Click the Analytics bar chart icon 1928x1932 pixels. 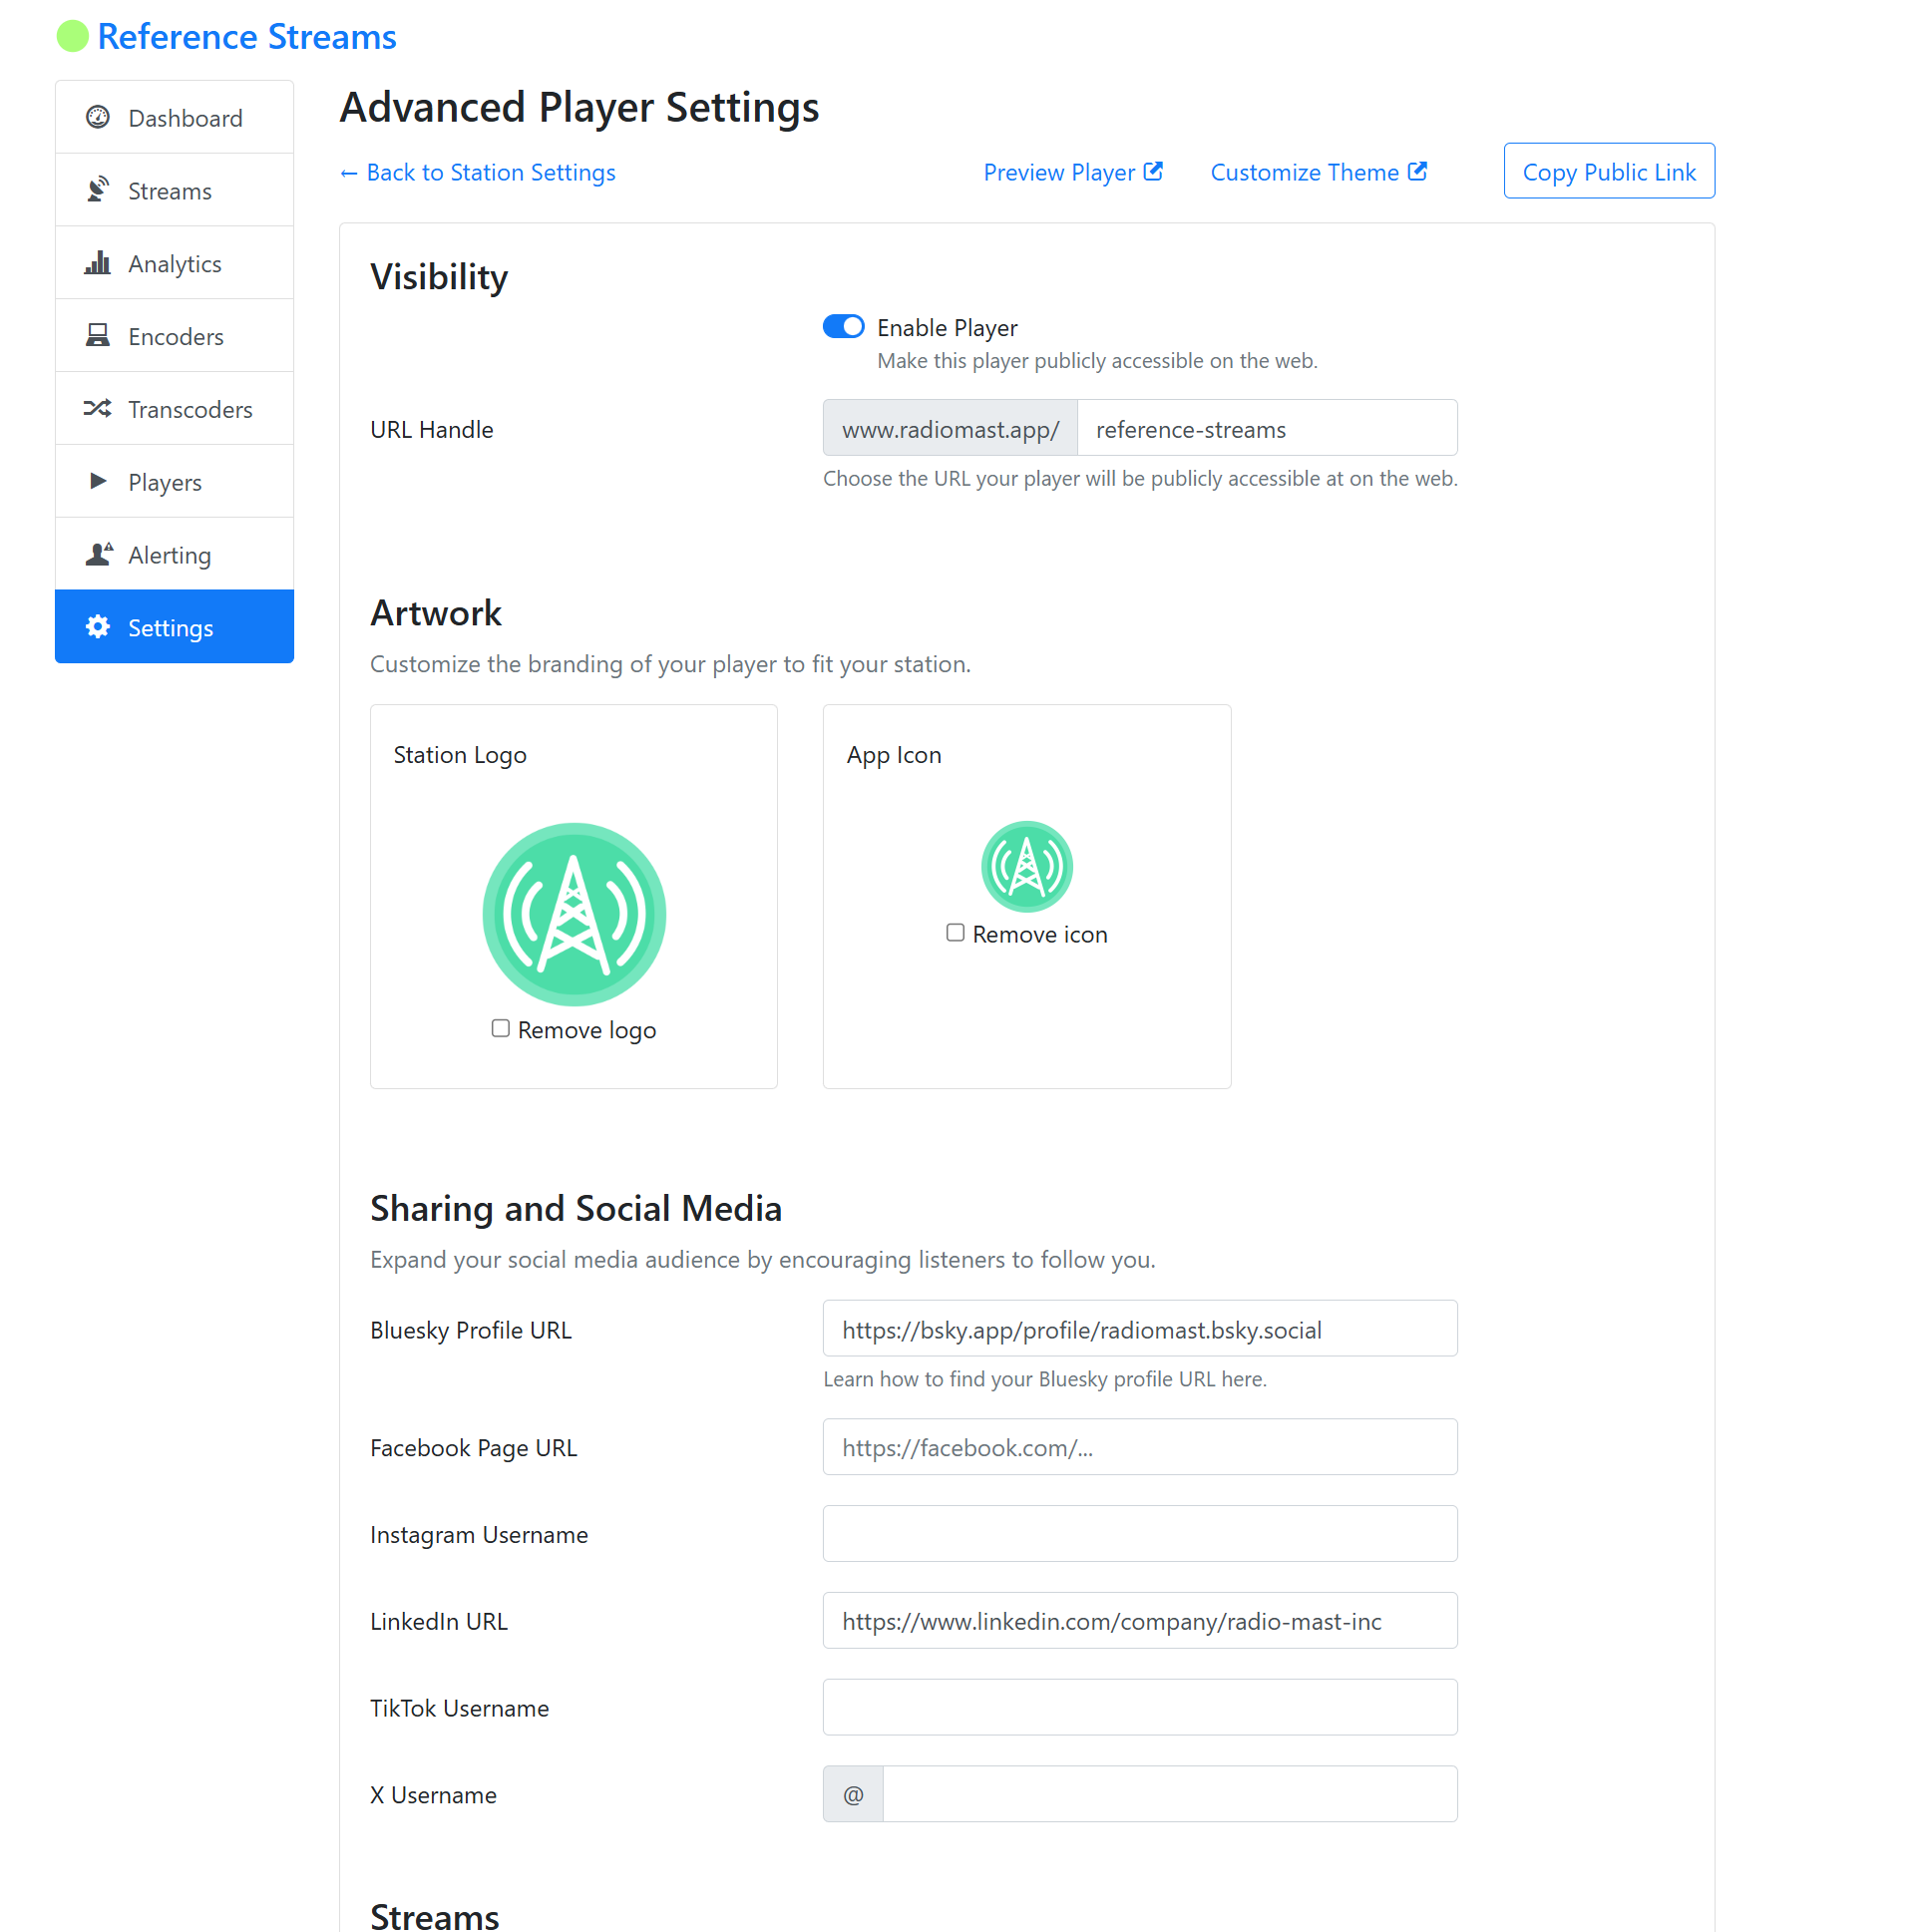pyautogui.click(x=98, y=263)
